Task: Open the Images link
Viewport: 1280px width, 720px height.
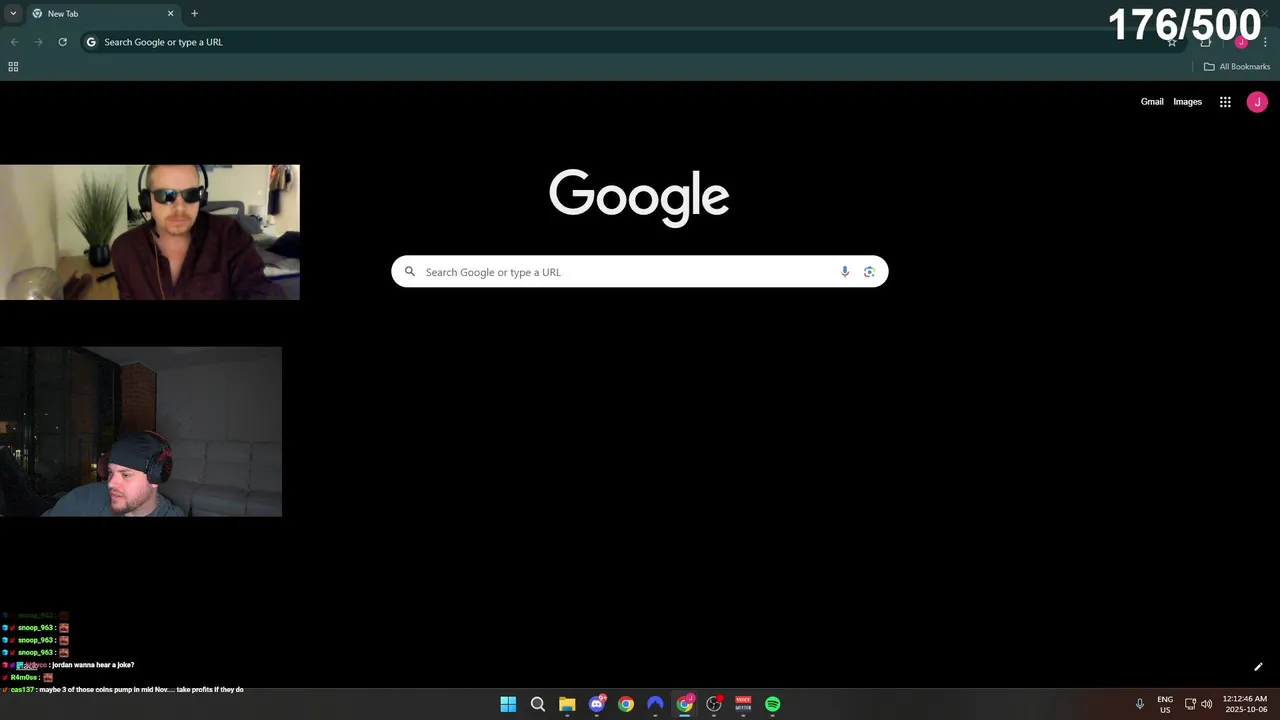Action: (x=1187, y=102)
